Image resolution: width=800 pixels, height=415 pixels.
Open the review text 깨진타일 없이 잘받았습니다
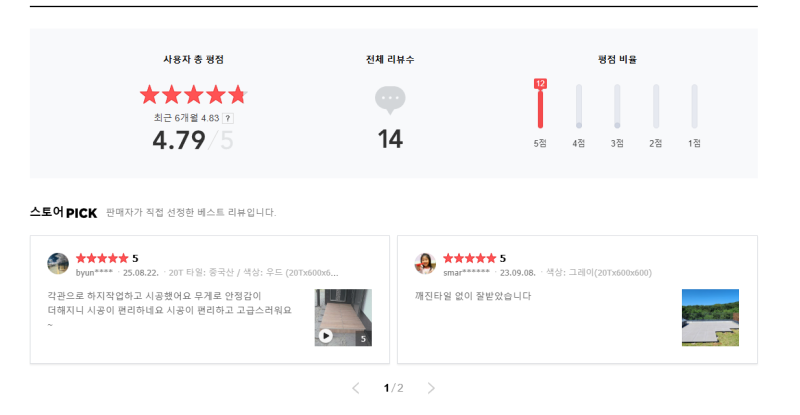pos(473,296)
